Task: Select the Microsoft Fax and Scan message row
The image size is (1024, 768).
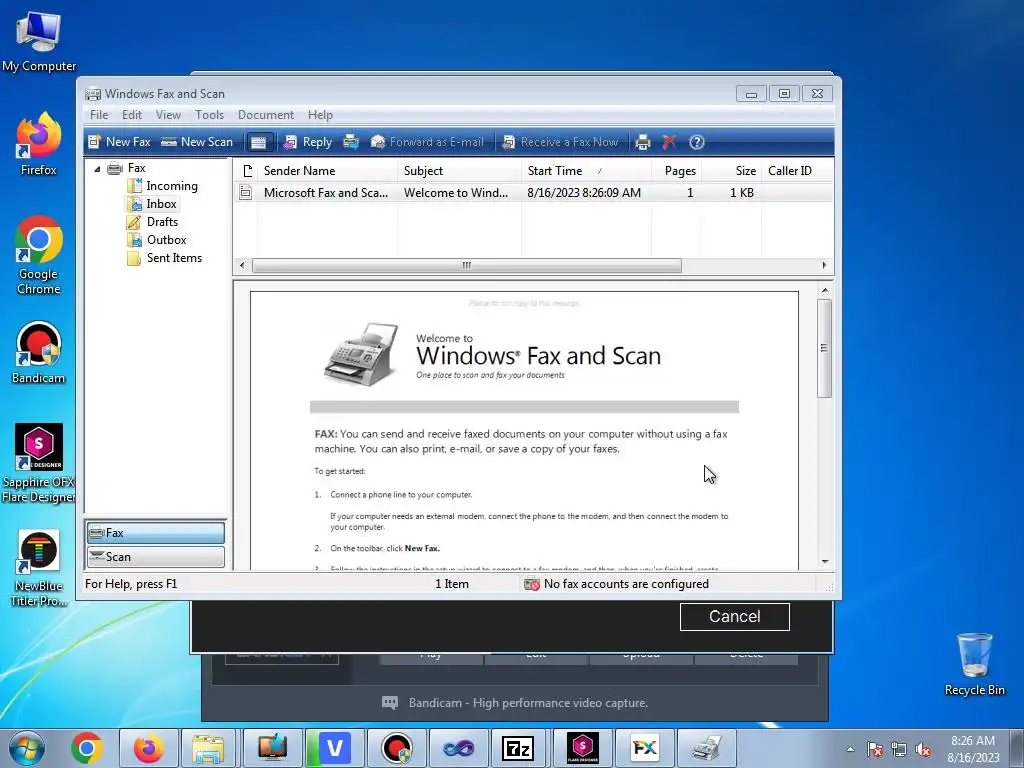Action: [x=533, y=193]
